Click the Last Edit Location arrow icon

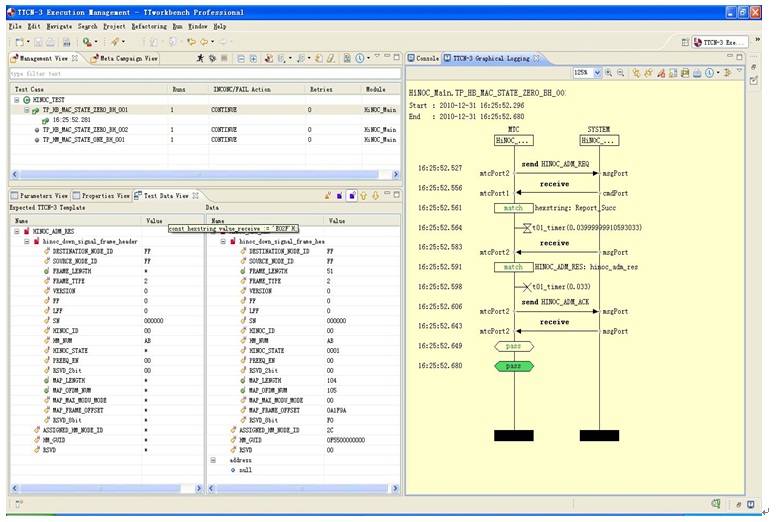(x=191, y=42)
